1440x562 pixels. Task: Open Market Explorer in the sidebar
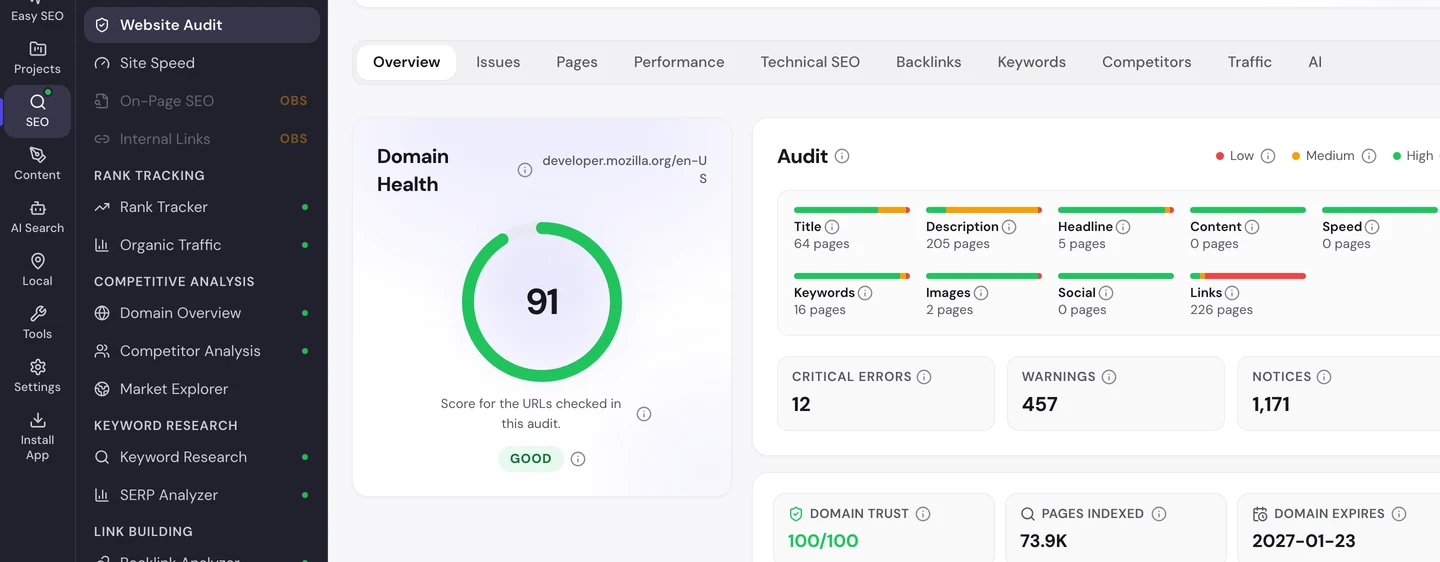(x=202, y=389)
